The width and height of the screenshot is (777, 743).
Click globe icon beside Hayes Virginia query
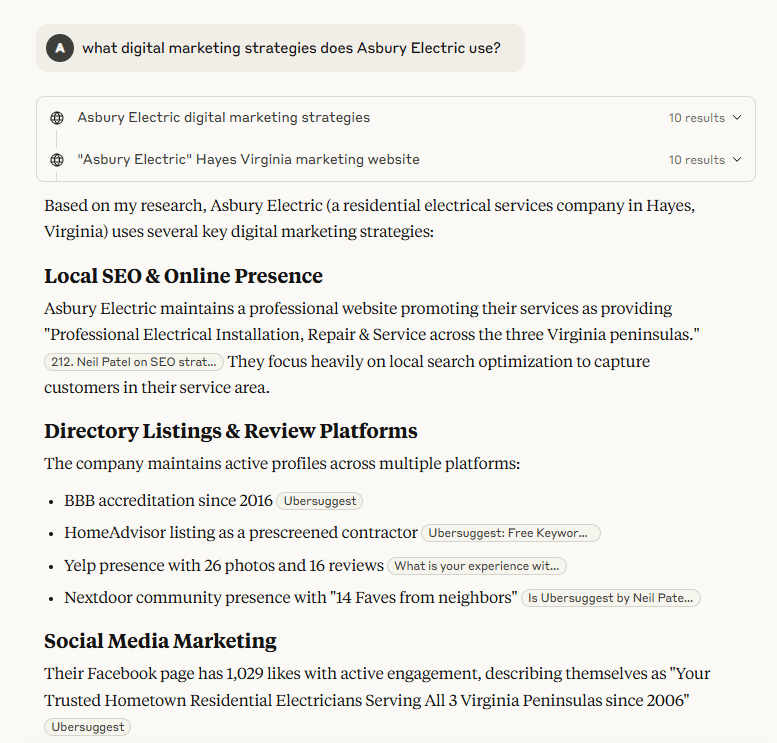(57, 160)
